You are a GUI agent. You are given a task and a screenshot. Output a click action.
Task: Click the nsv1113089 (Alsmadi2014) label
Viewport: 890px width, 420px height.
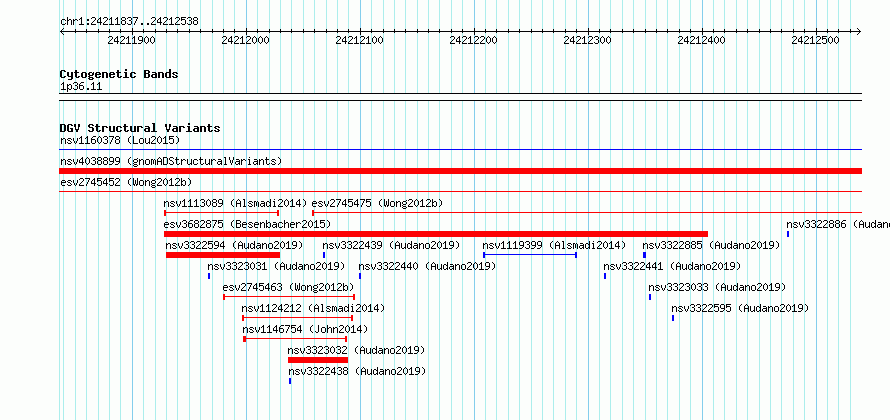[x=235, y=203]
